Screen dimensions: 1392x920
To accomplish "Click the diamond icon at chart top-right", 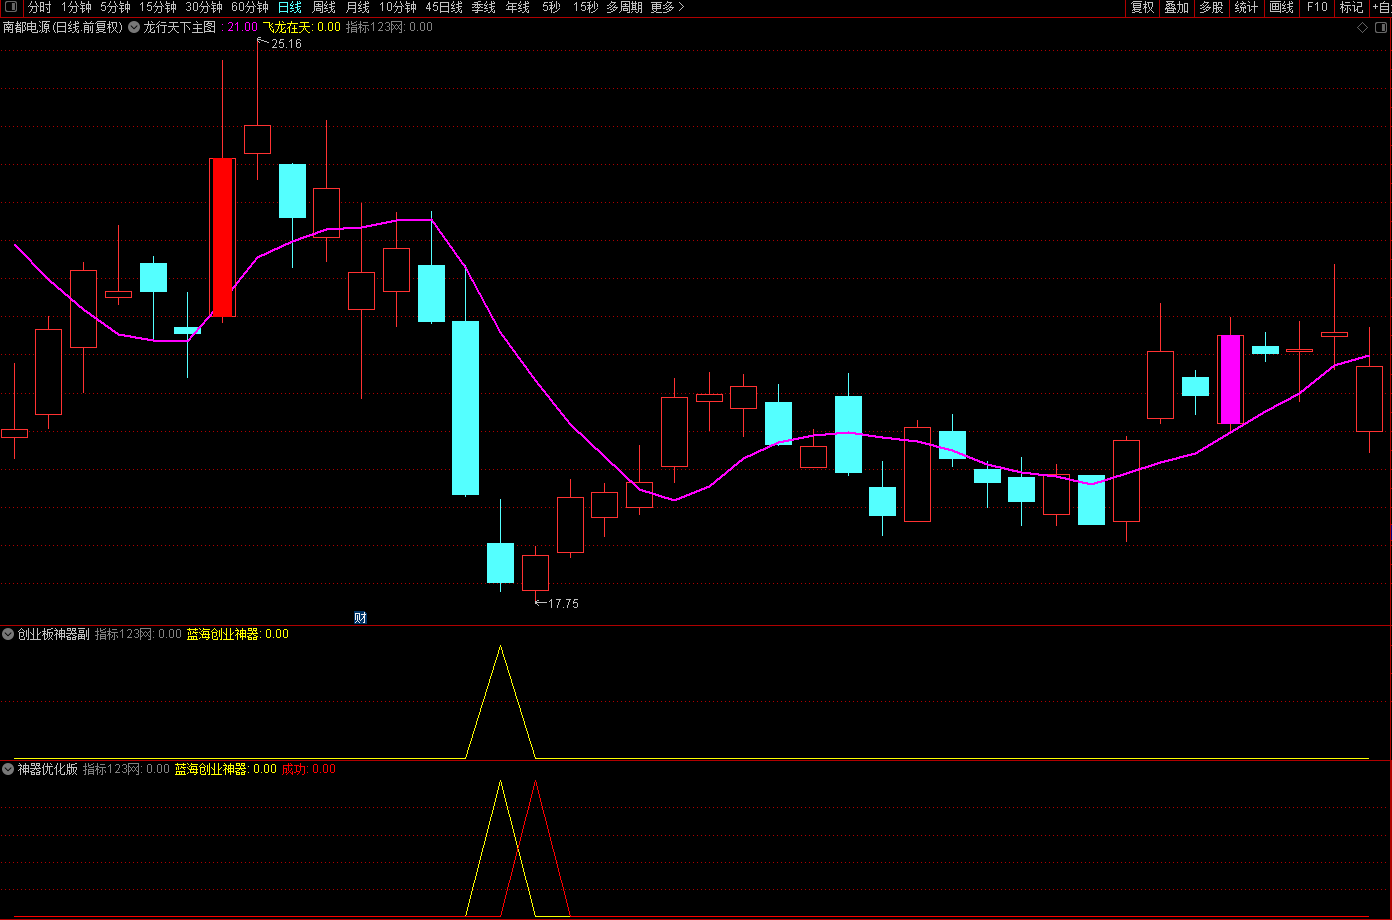I will coord(1362,28).
